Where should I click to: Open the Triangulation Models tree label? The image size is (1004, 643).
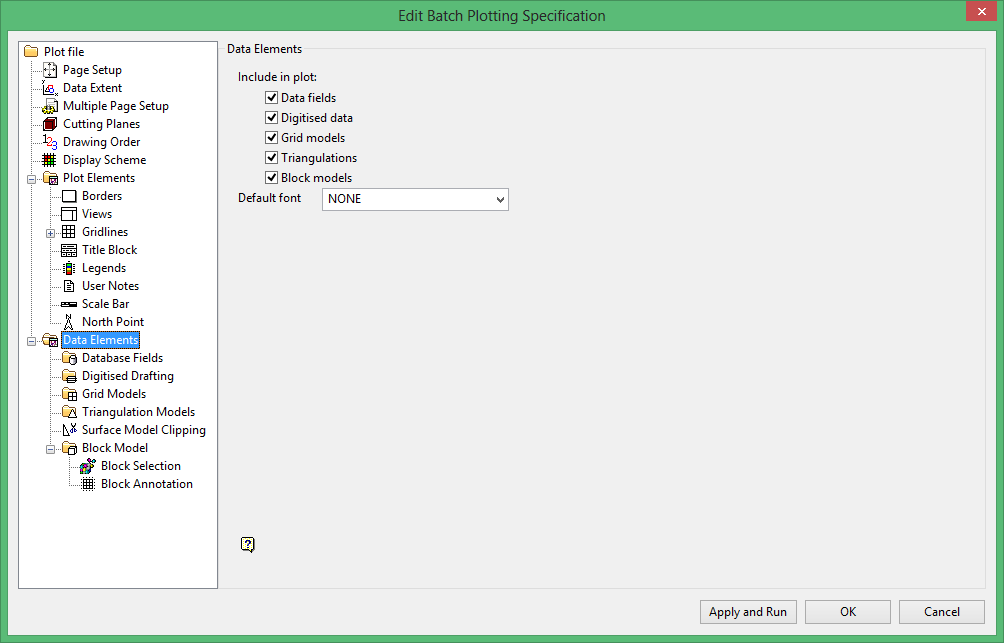pyautogui.click(x=138, y=412)
